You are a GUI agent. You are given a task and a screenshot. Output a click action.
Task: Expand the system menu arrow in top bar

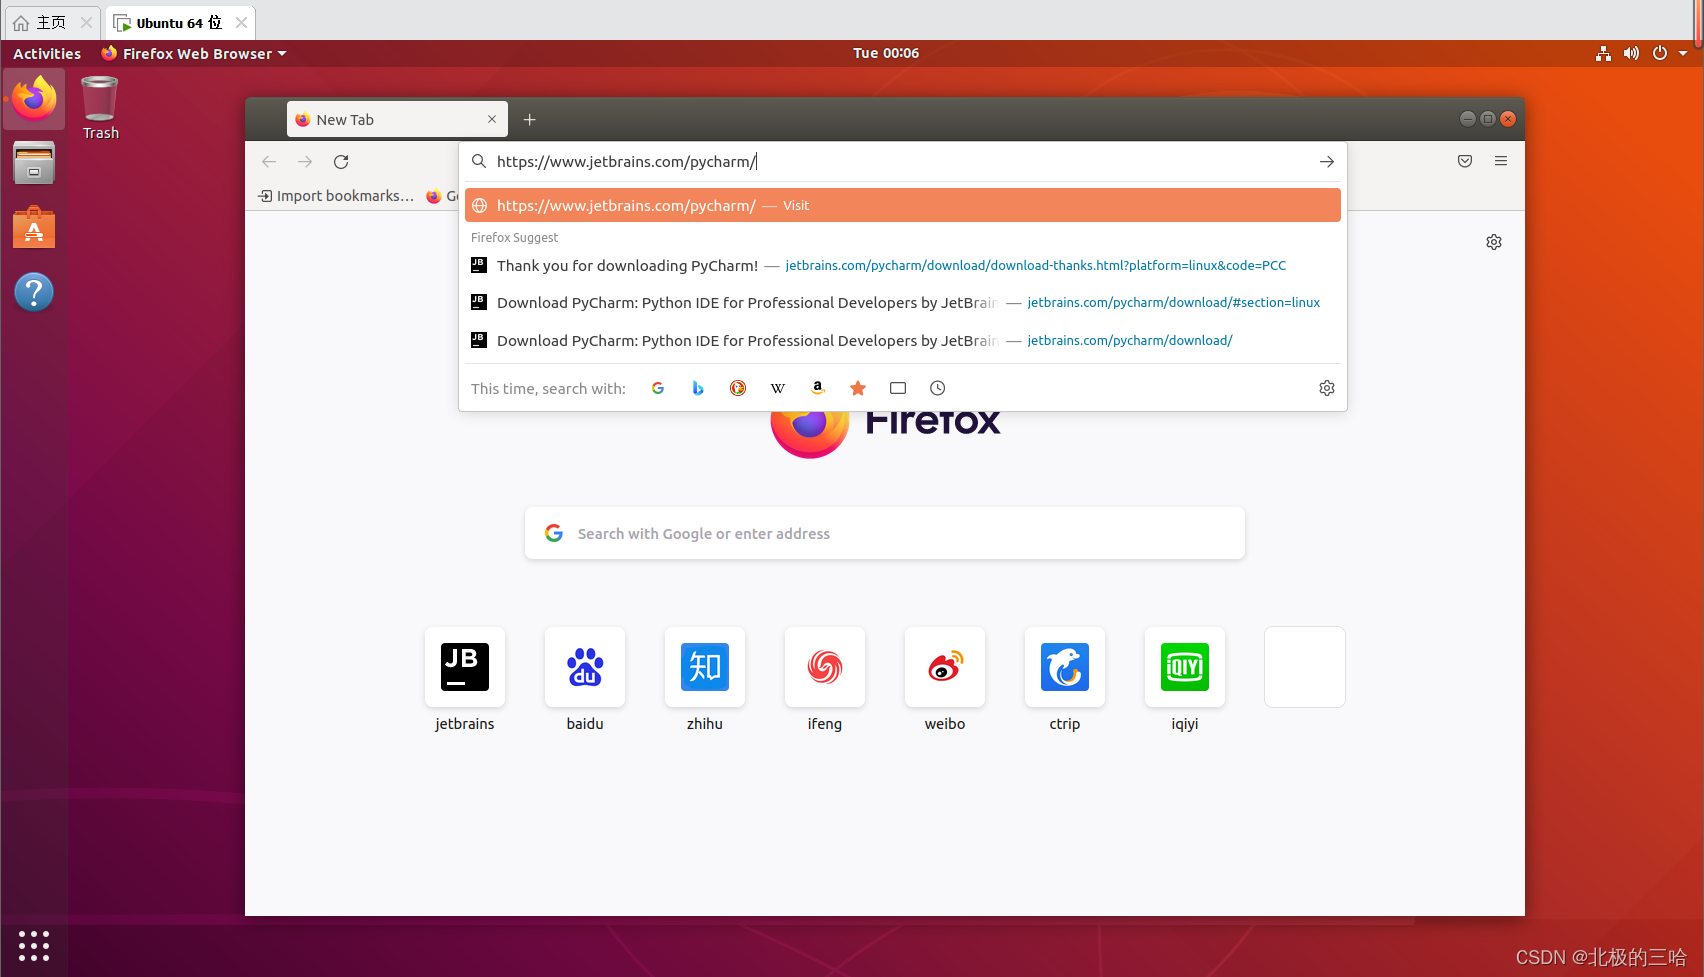pyautogui.click(x=1683, y=54)
